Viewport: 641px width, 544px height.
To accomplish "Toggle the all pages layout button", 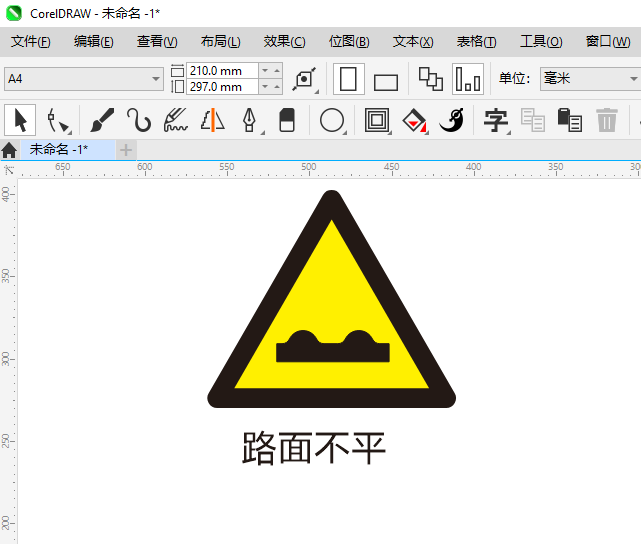I will coord(430,79).
